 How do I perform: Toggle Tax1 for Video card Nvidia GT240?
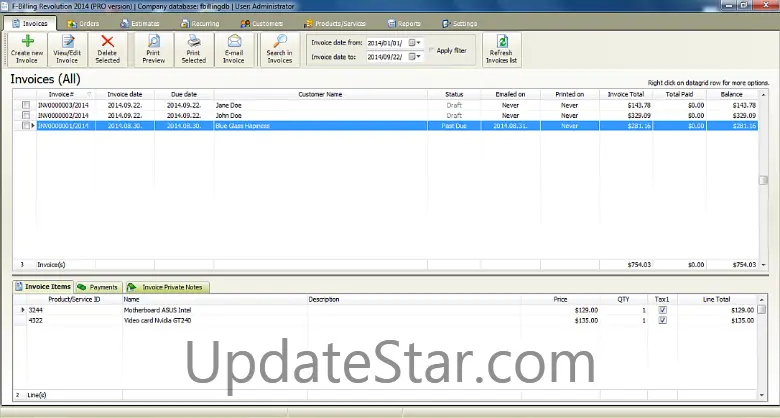662,320
